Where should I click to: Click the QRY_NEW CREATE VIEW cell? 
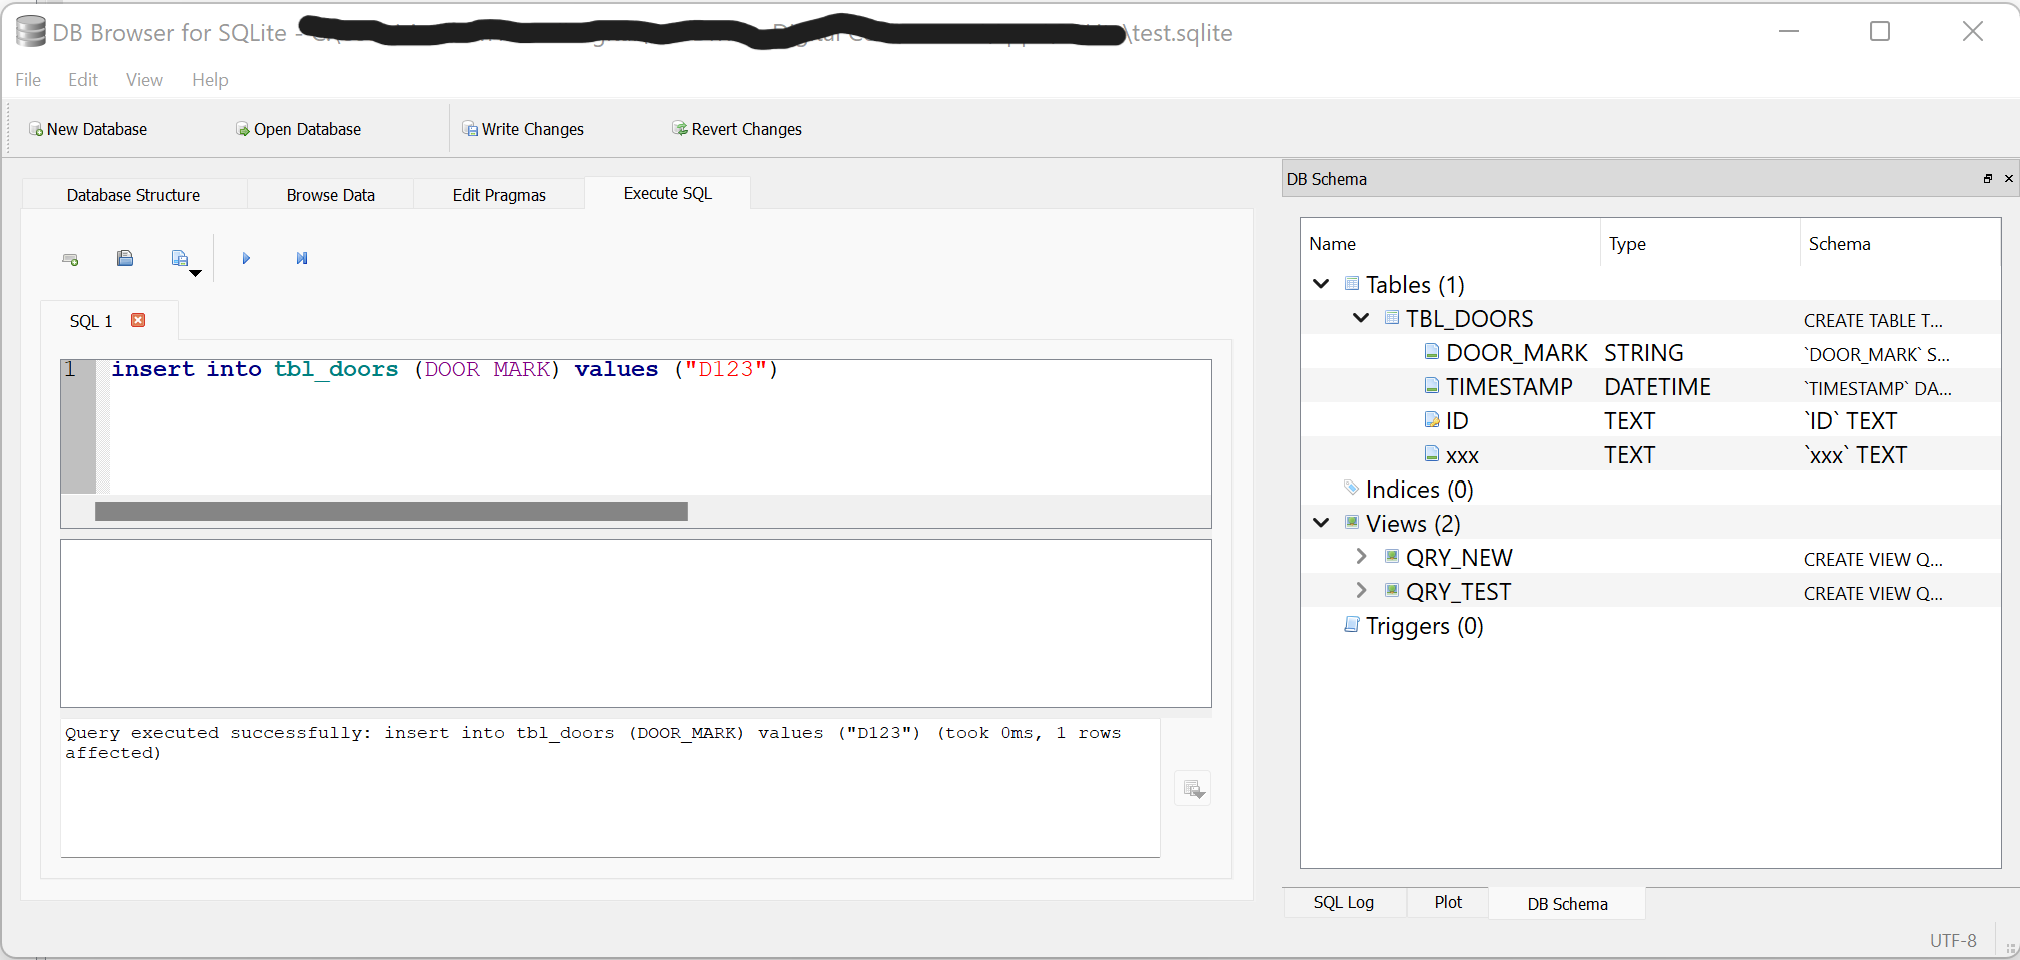(1873, 559)
